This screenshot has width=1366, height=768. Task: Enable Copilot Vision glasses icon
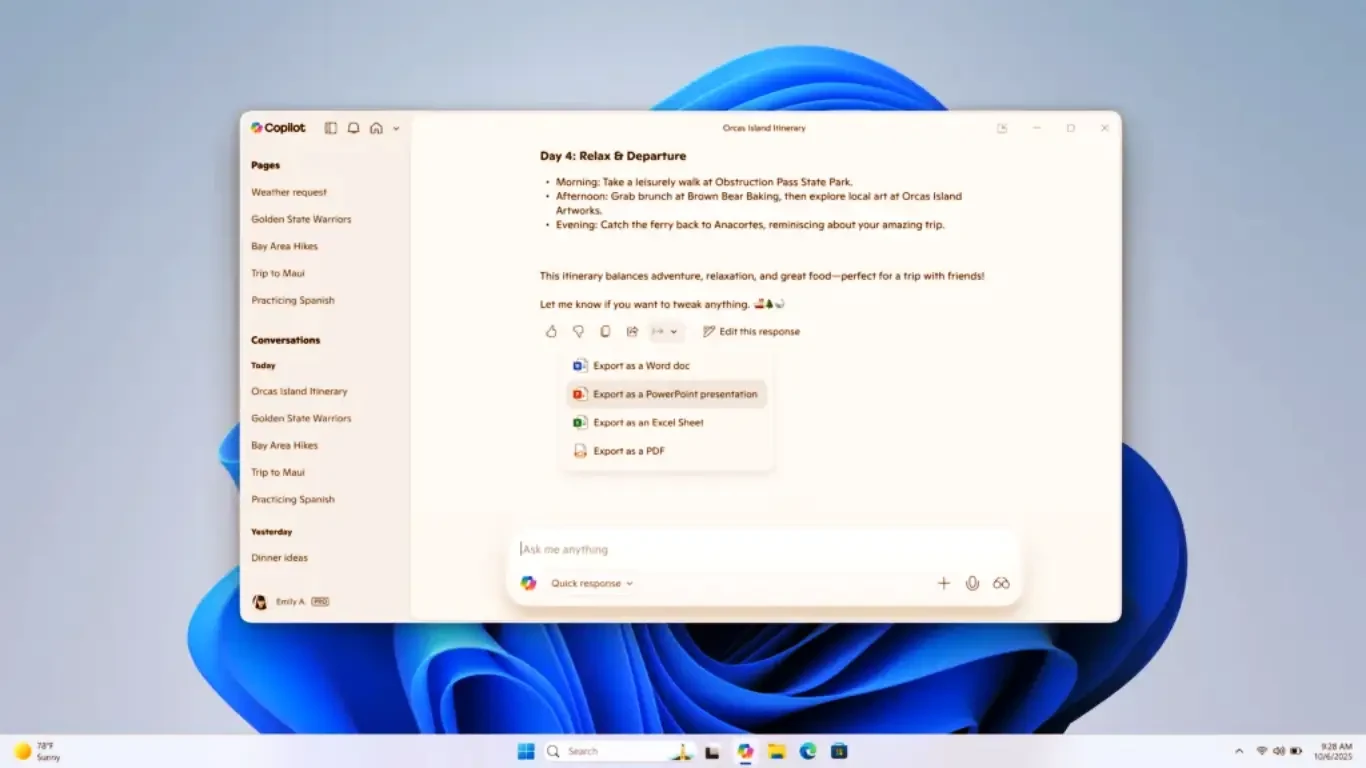tap(1001, 583)
